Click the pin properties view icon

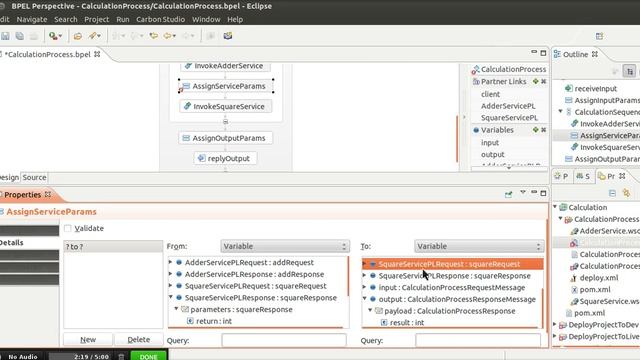tap(508, 194)
